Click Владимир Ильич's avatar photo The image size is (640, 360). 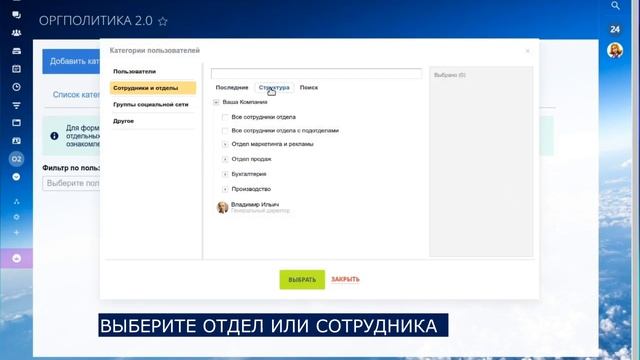222,207
